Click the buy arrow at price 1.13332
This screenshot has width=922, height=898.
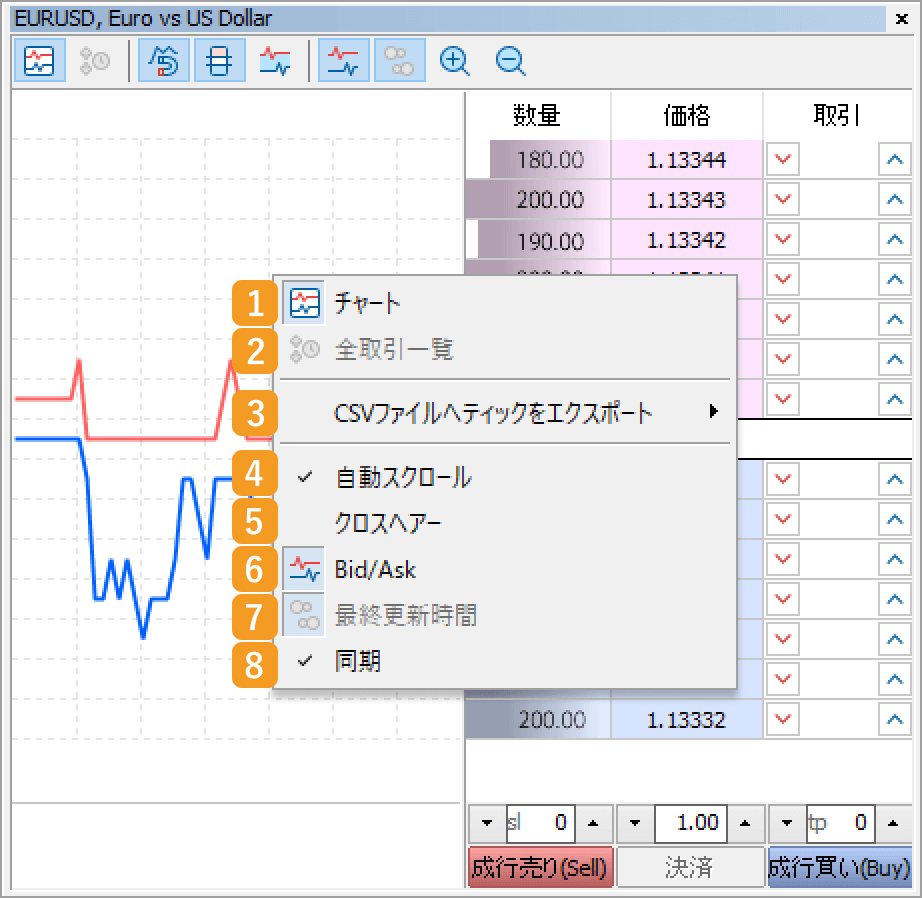[894, 719]
